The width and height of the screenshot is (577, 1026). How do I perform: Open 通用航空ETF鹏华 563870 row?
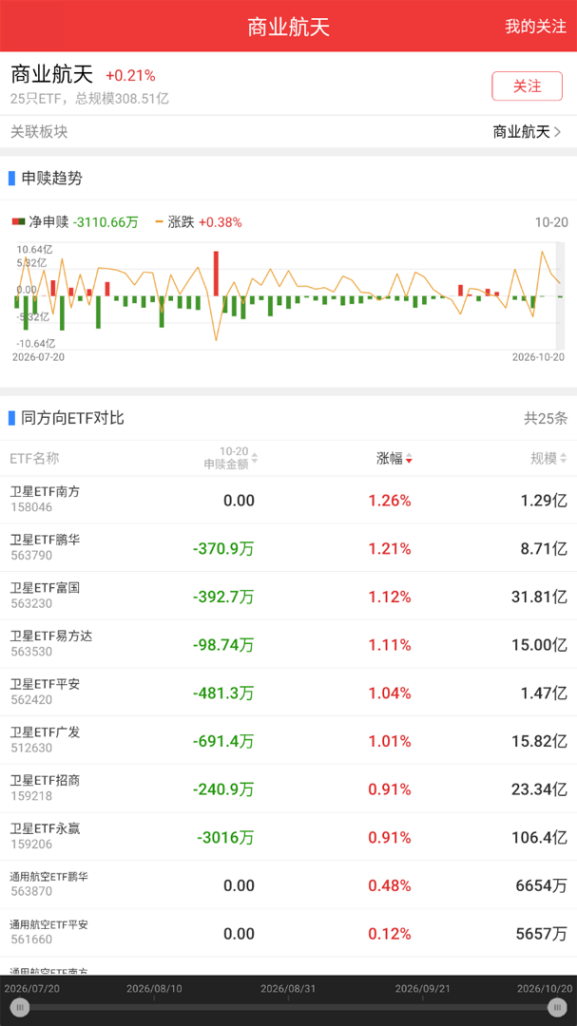tap(288, 885)
